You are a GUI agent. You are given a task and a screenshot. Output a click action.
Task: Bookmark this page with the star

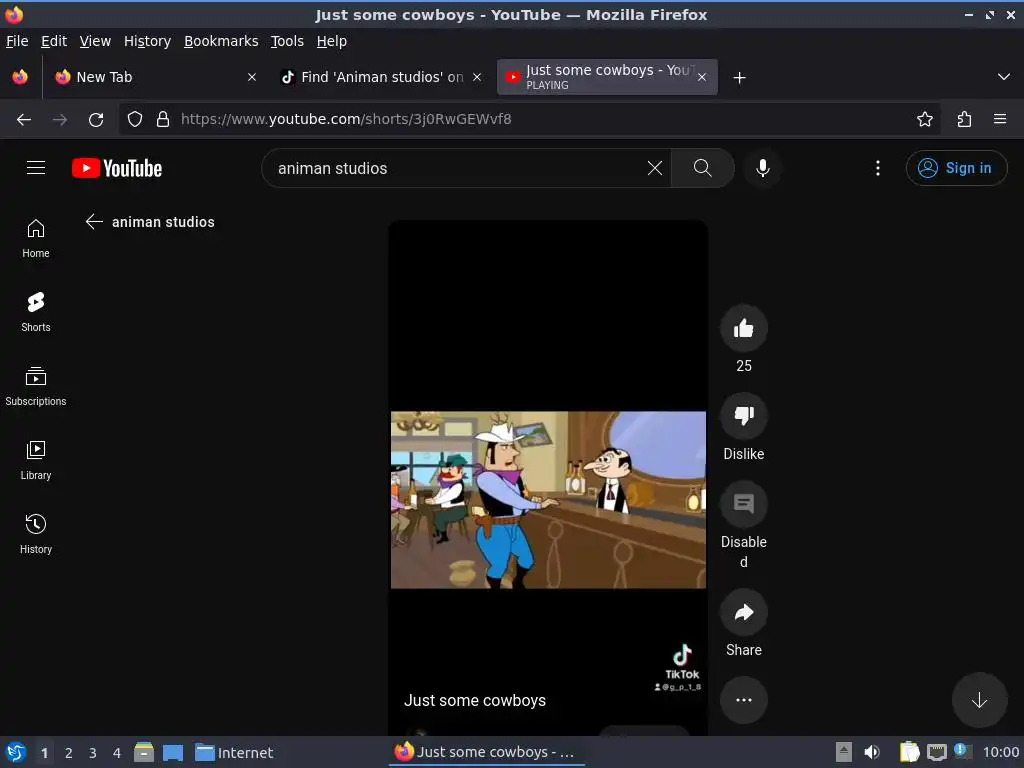(925, 120)
